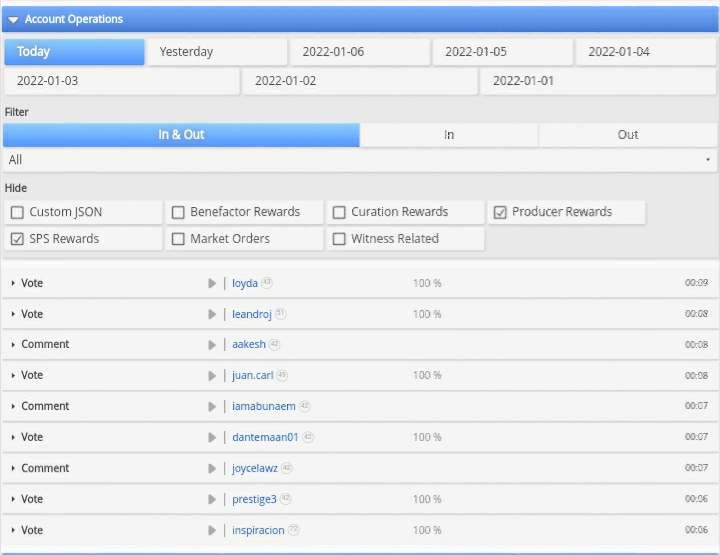Open the inspiracion account link
Screen dimensions: 720x555
pos(258,531)
